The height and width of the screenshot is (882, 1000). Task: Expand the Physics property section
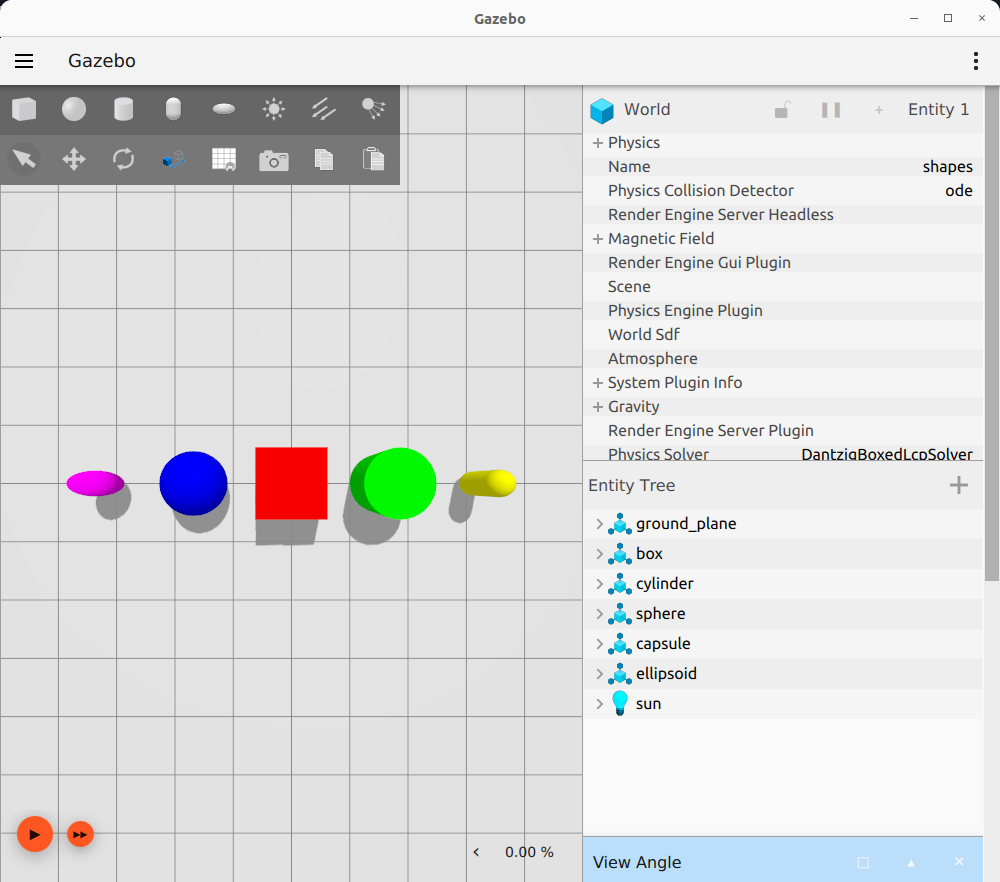pyautogui.click(x=598, y=143)
